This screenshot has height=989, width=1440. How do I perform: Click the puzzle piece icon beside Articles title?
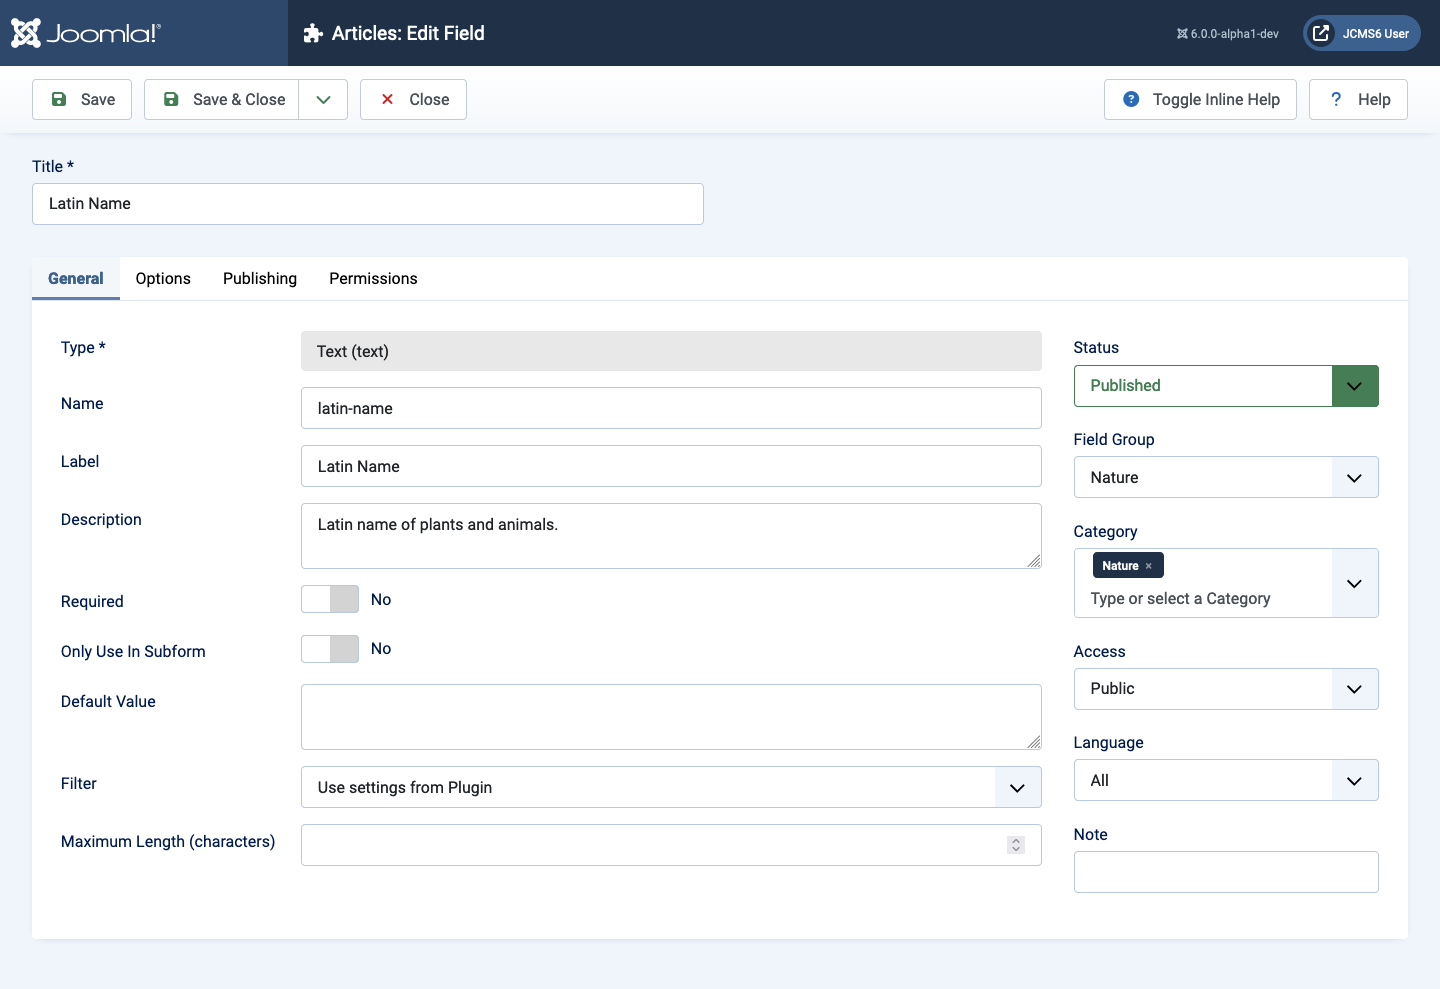click(x=313, y=33)
